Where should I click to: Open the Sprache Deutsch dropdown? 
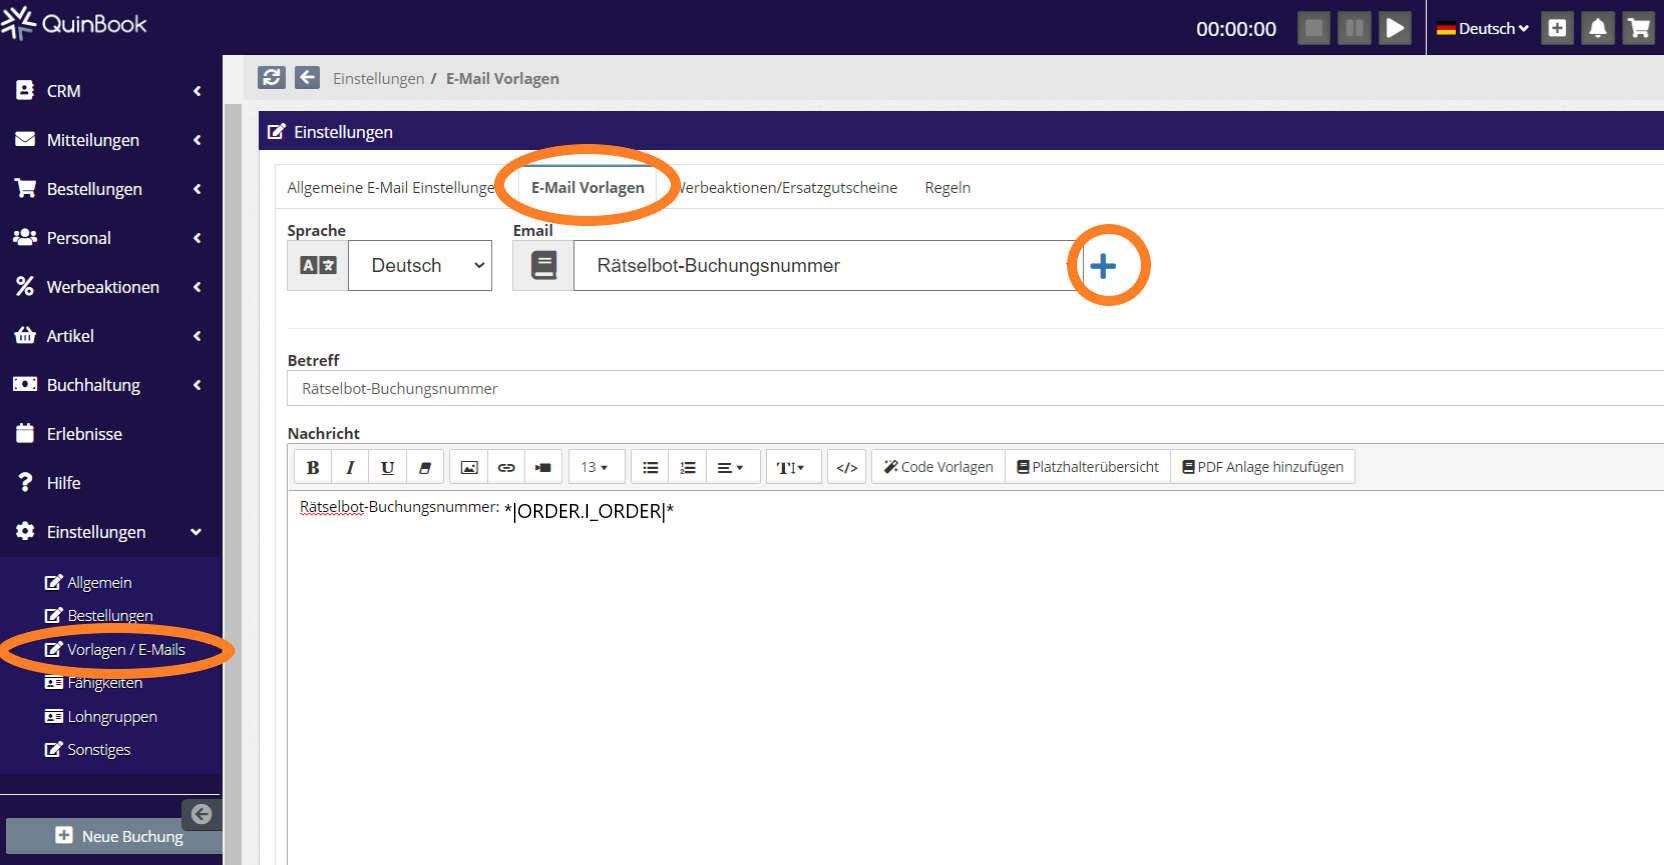click(420, 266)
